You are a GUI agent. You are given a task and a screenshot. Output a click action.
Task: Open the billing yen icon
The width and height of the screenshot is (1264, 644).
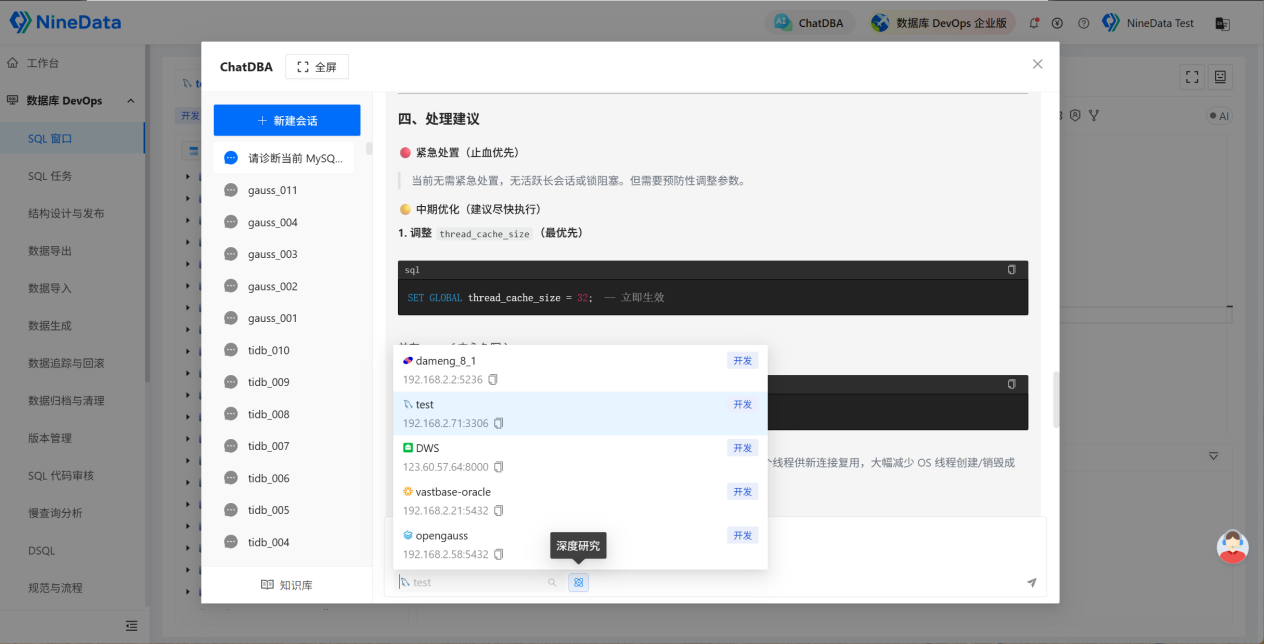click(1057, 23)
